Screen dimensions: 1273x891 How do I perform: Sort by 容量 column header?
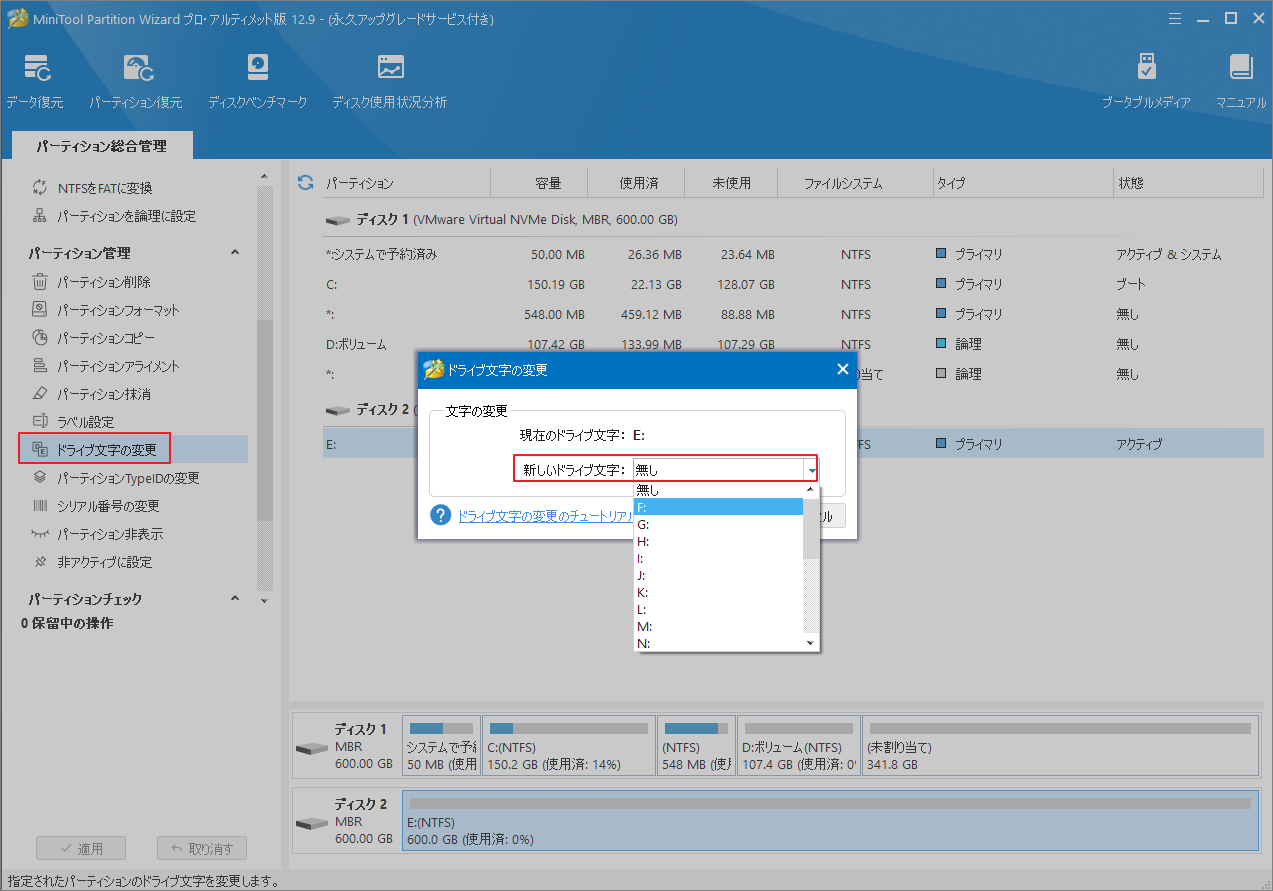[547, 183]
